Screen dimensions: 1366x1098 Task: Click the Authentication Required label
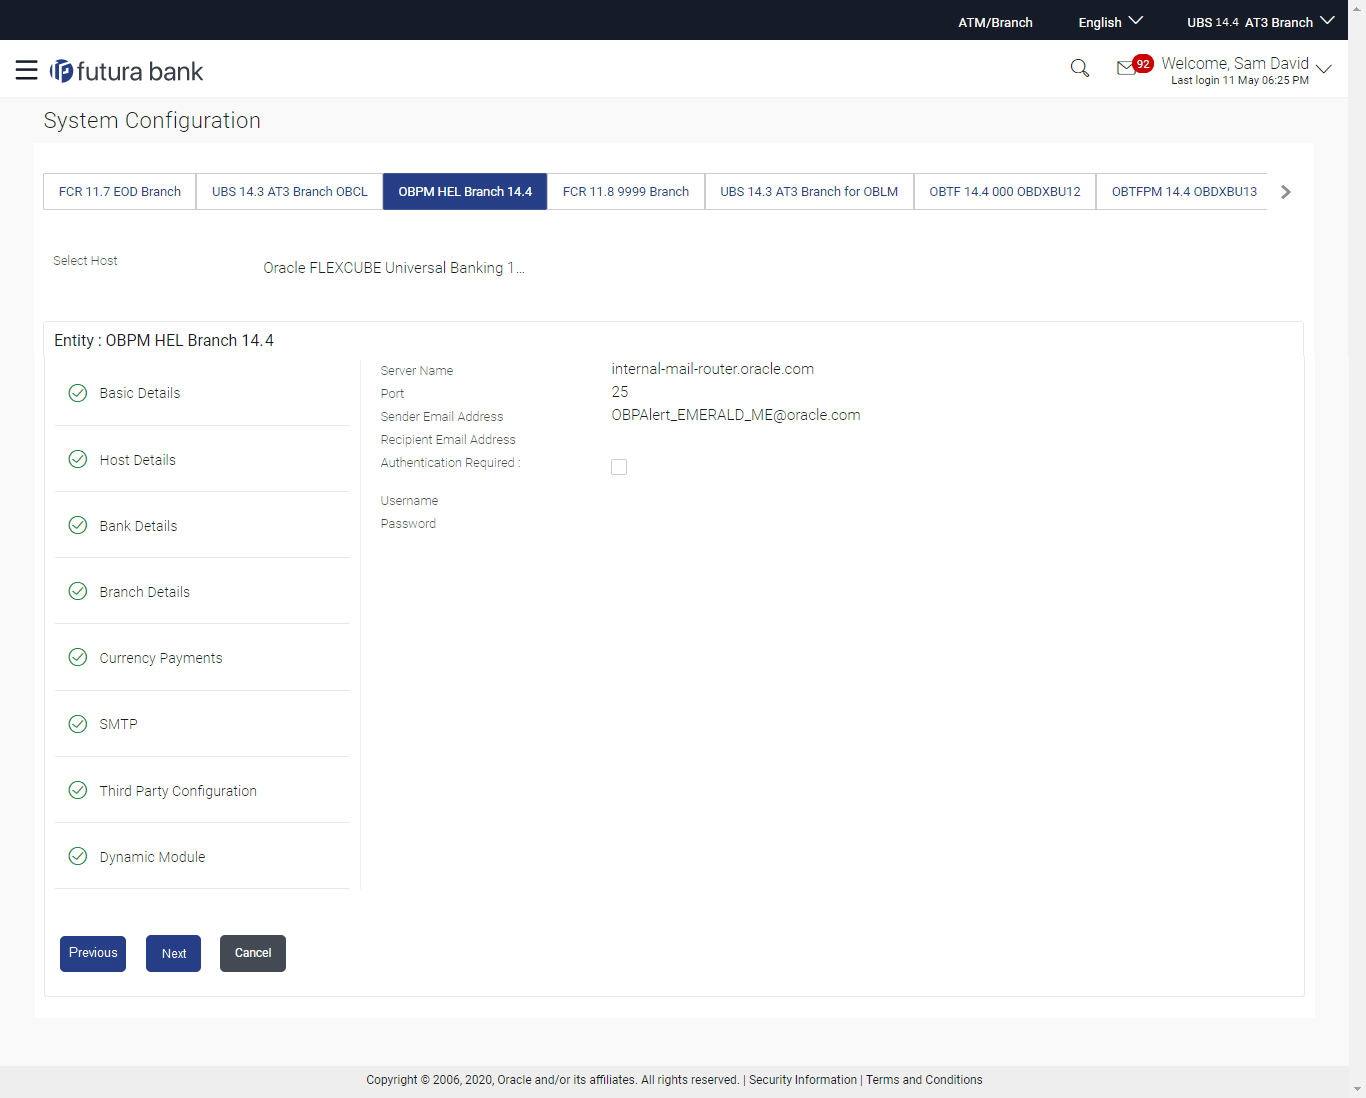pyautogui.click(x=450, y=463)
